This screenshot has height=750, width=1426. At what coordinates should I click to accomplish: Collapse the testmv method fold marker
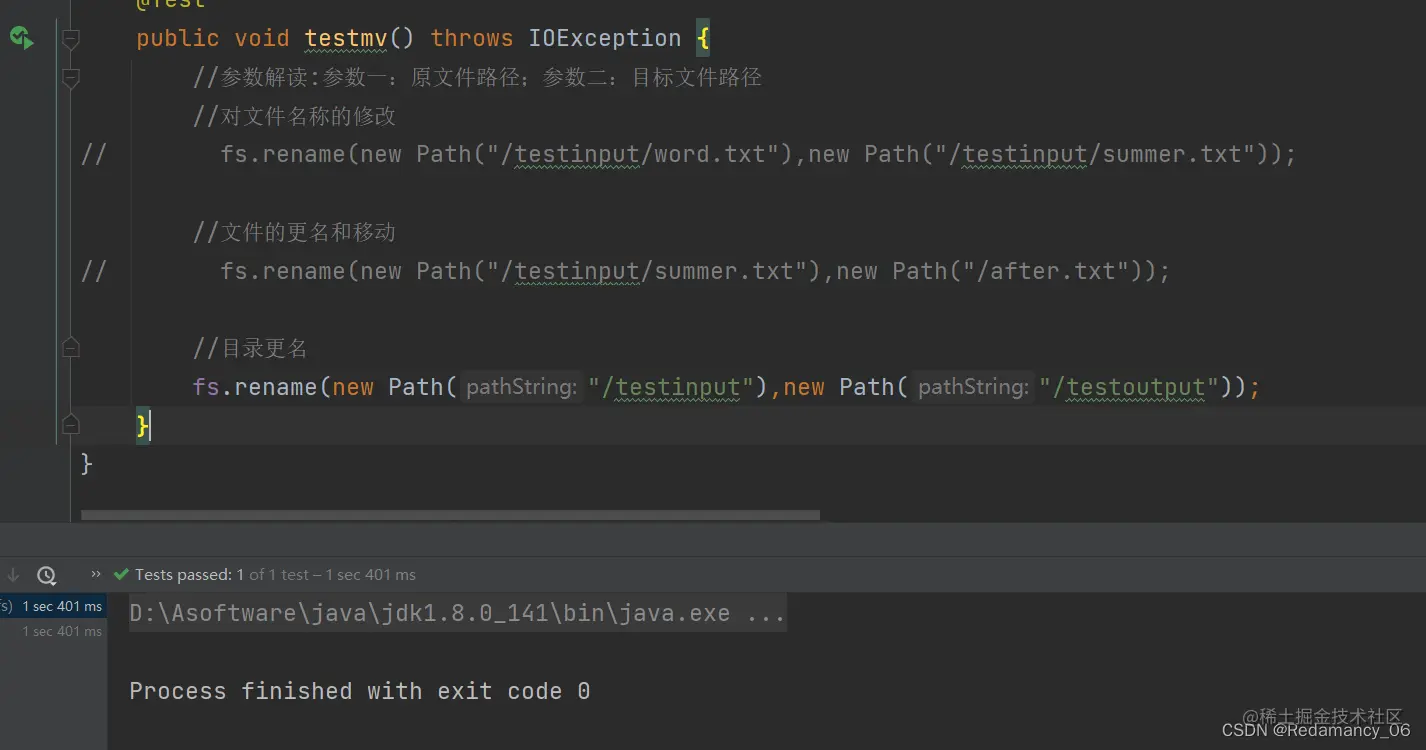point(70,39)
